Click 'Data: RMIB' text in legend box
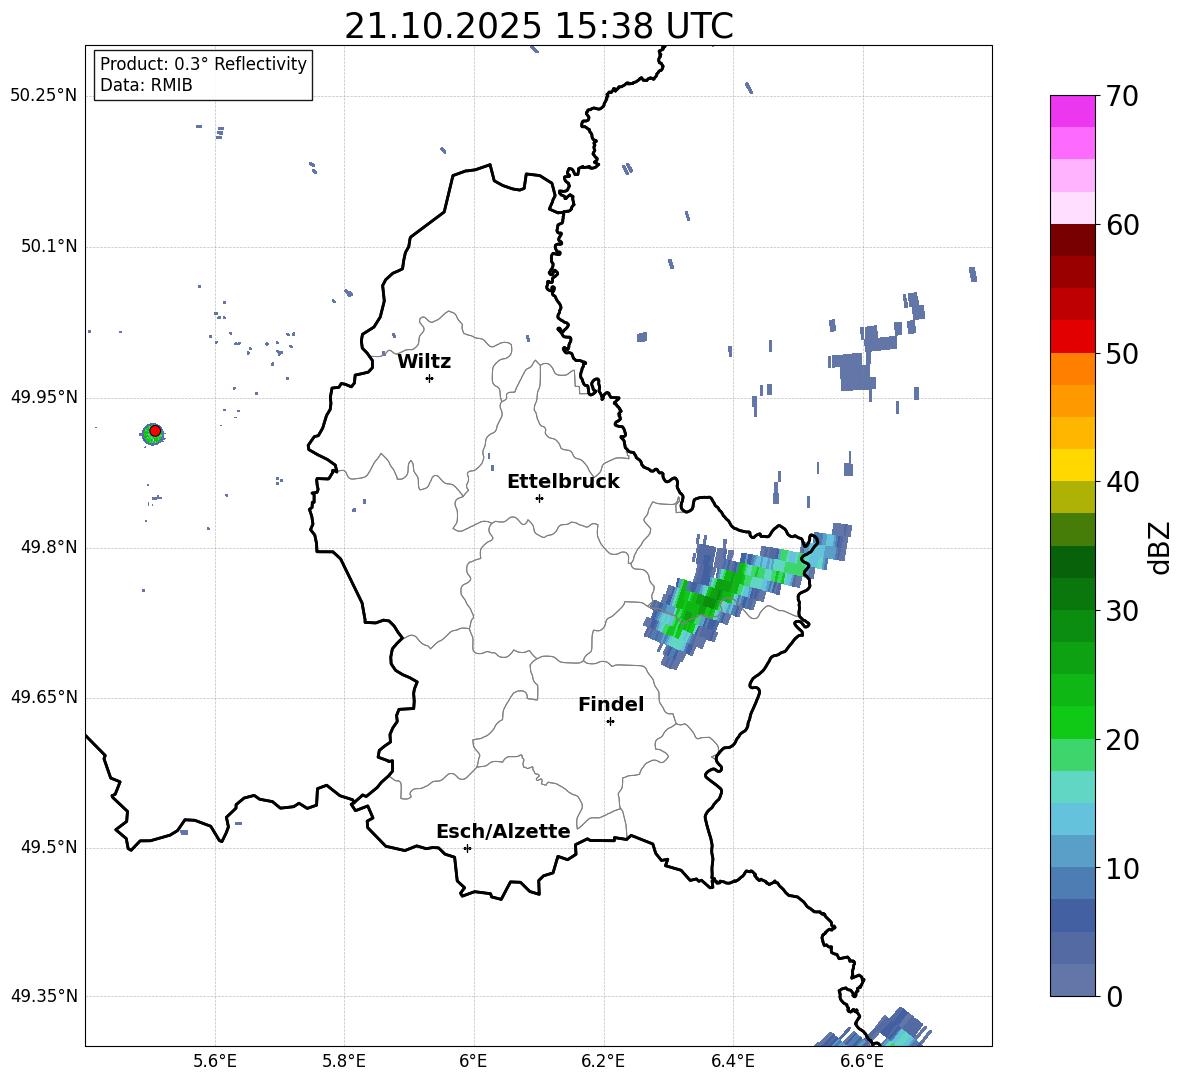Image resolution: width=1184 pixels, height=1081 pixels. [x=146, y=85]
